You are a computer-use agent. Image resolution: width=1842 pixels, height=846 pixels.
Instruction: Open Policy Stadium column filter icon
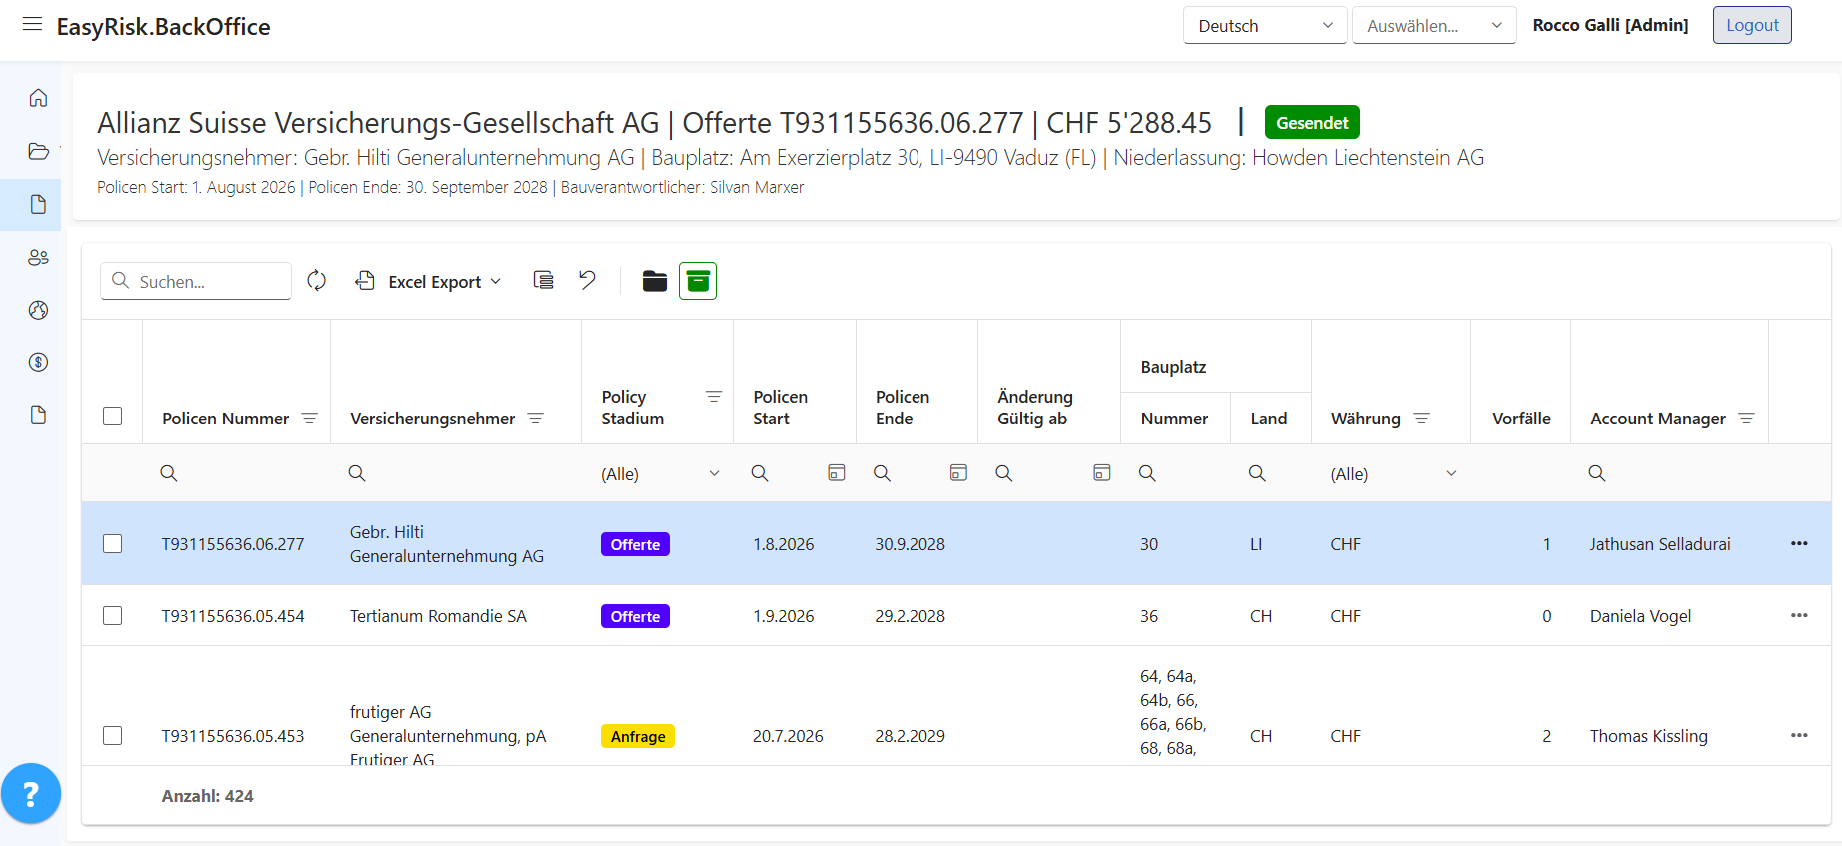pyautogui.click(x=714, y=397)
